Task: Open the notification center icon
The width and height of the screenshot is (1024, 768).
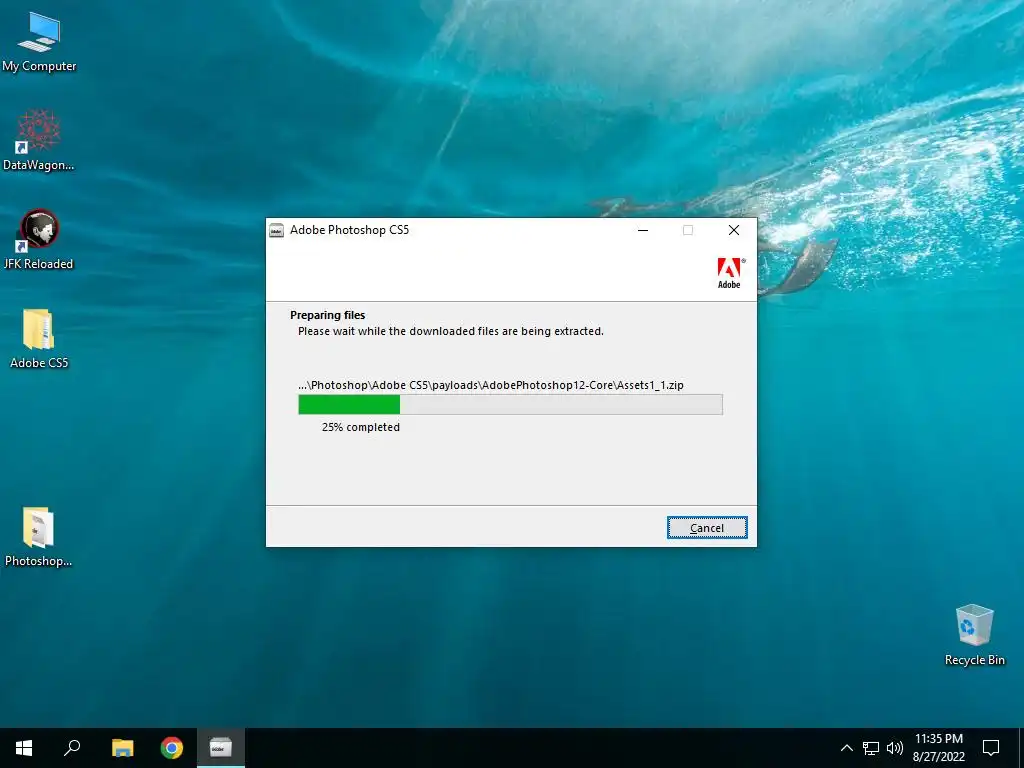Action: (991, 748)
